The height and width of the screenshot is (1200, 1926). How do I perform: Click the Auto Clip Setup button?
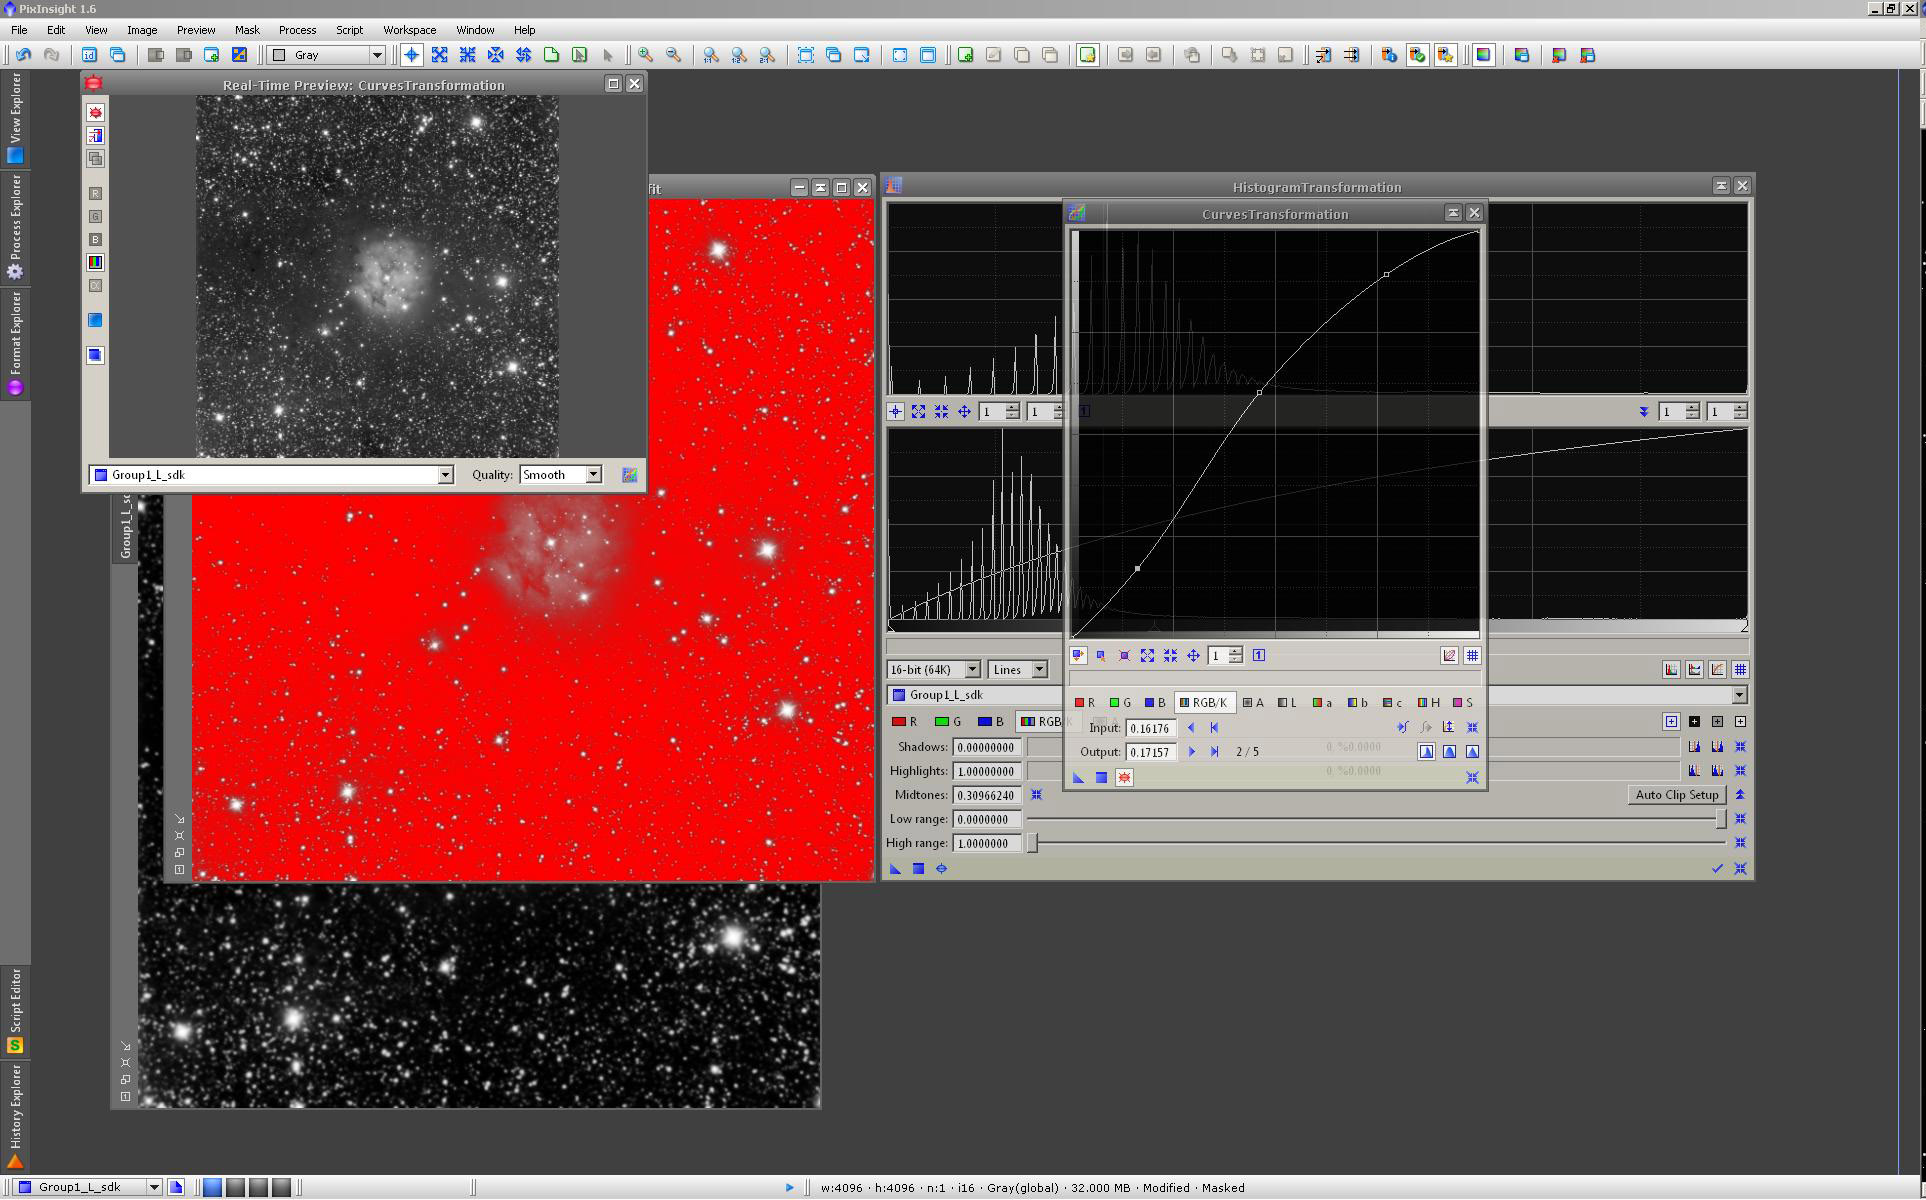click(1676, 795)
